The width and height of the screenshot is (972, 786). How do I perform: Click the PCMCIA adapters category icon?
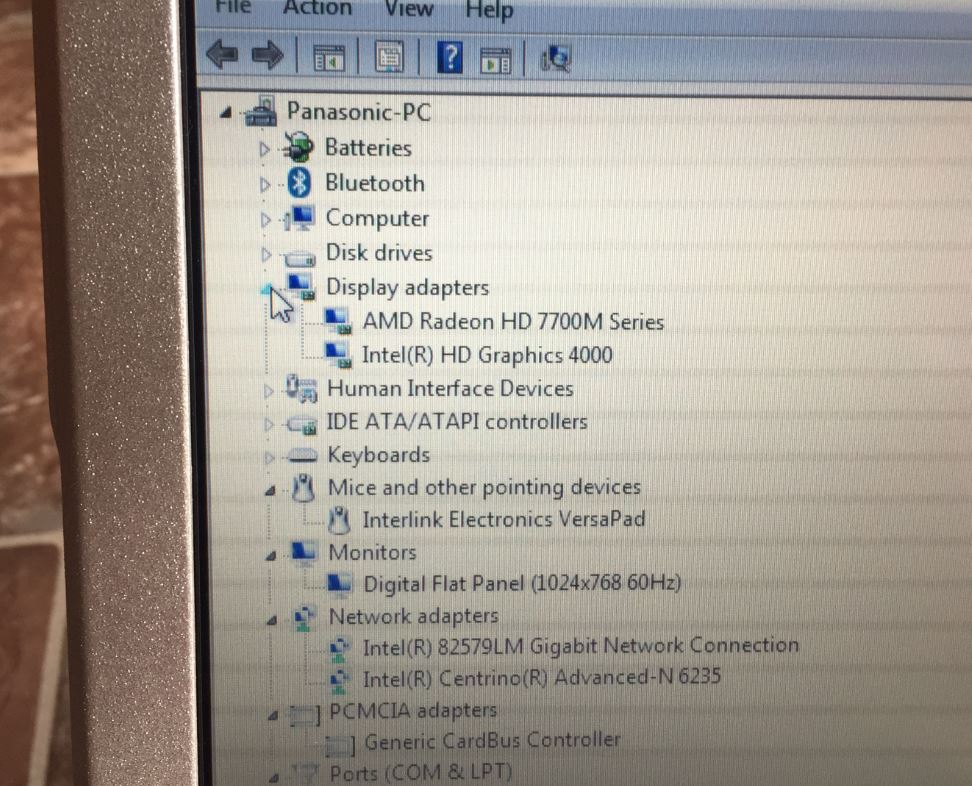[305, 715]
